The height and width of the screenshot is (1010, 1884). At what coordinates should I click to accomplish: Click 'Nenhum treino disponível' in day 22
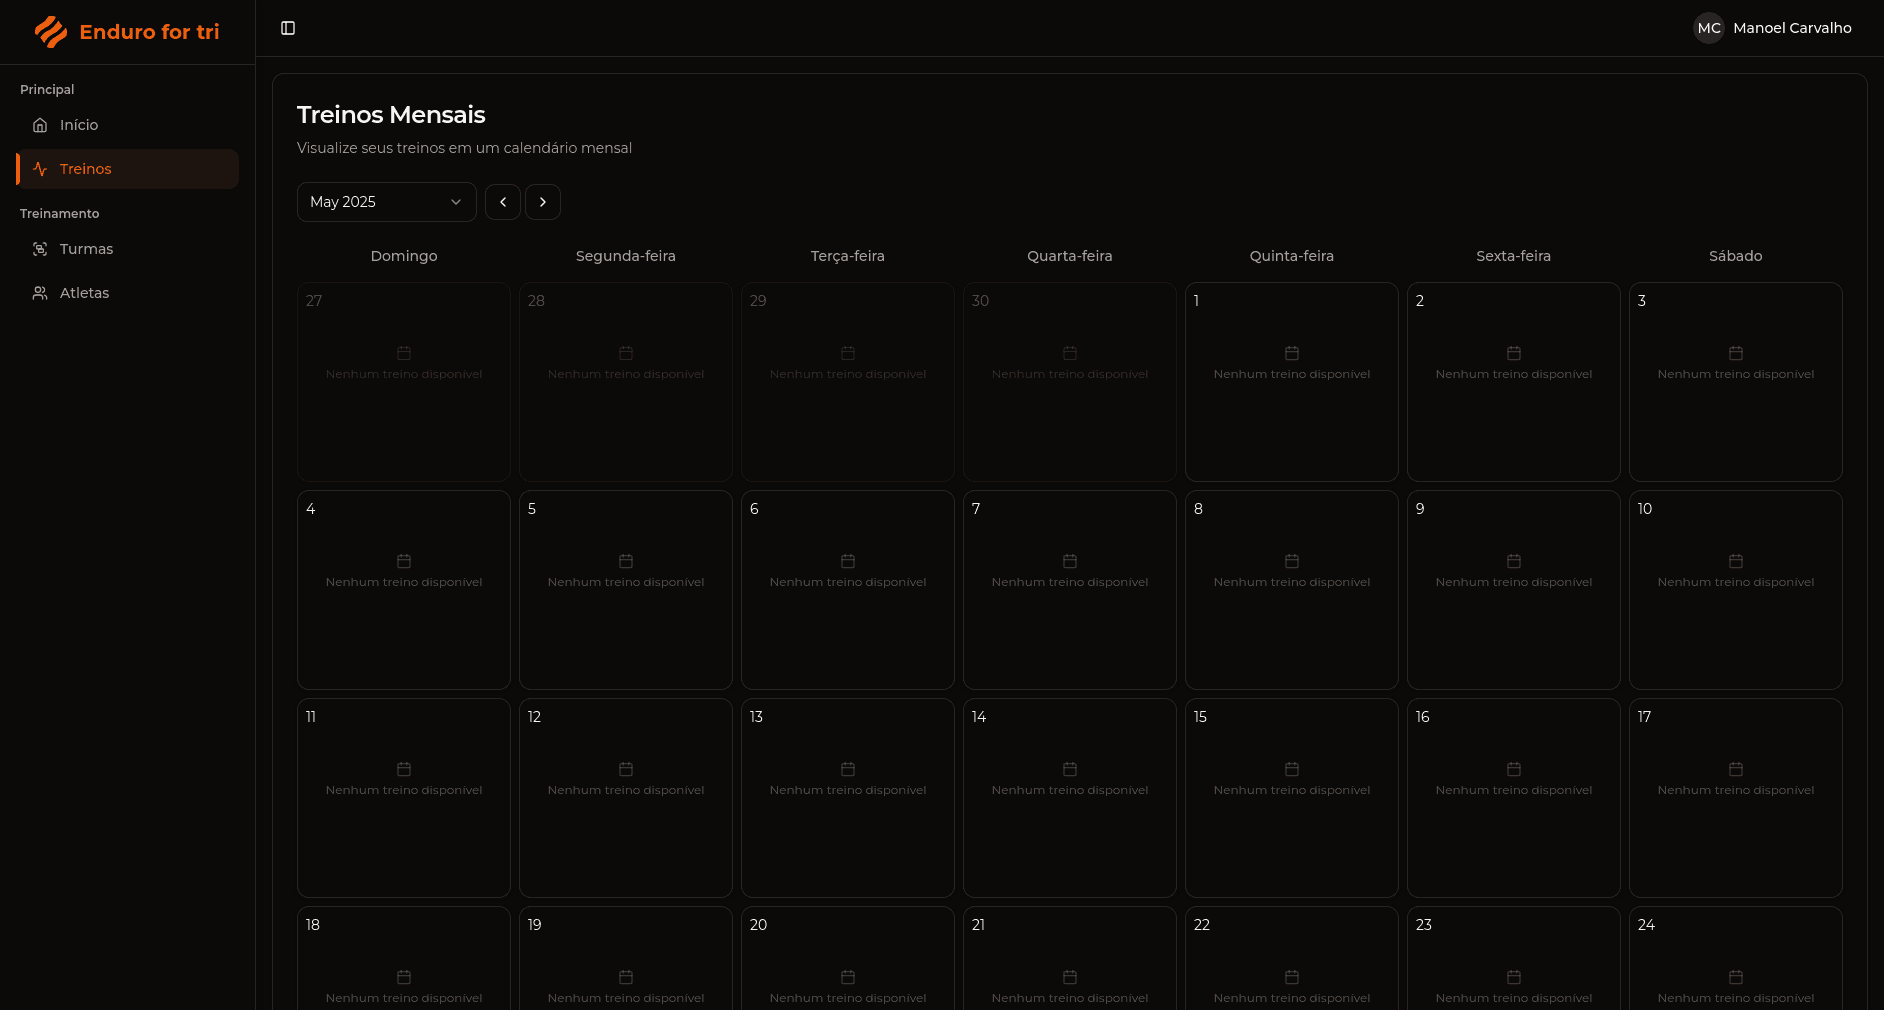(1292, 998)
